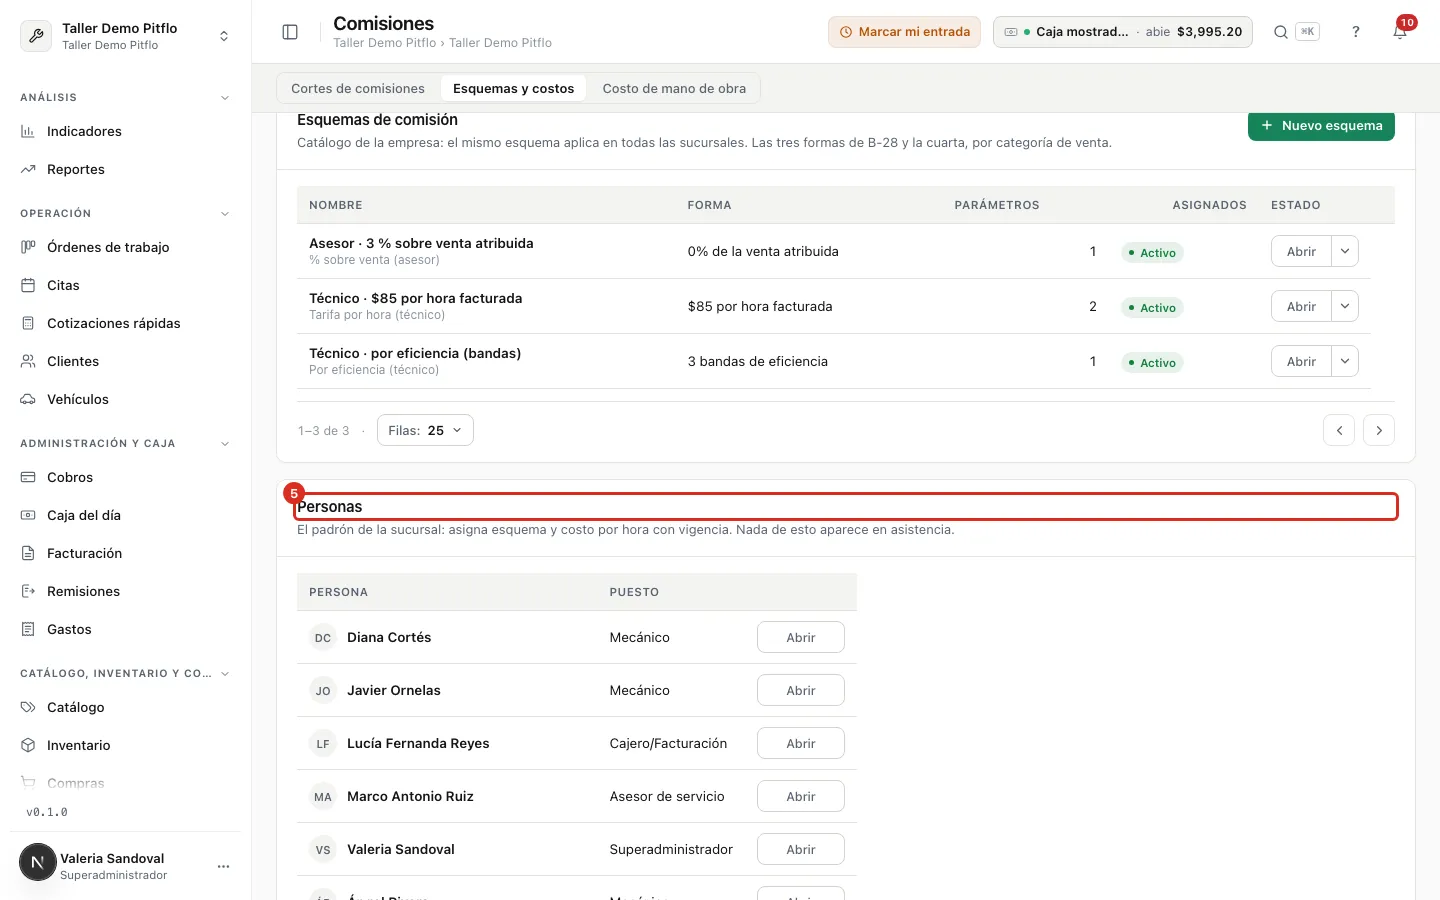Click the Clientes people icon
1440x900 pixels.
click(x=28, y=361)
